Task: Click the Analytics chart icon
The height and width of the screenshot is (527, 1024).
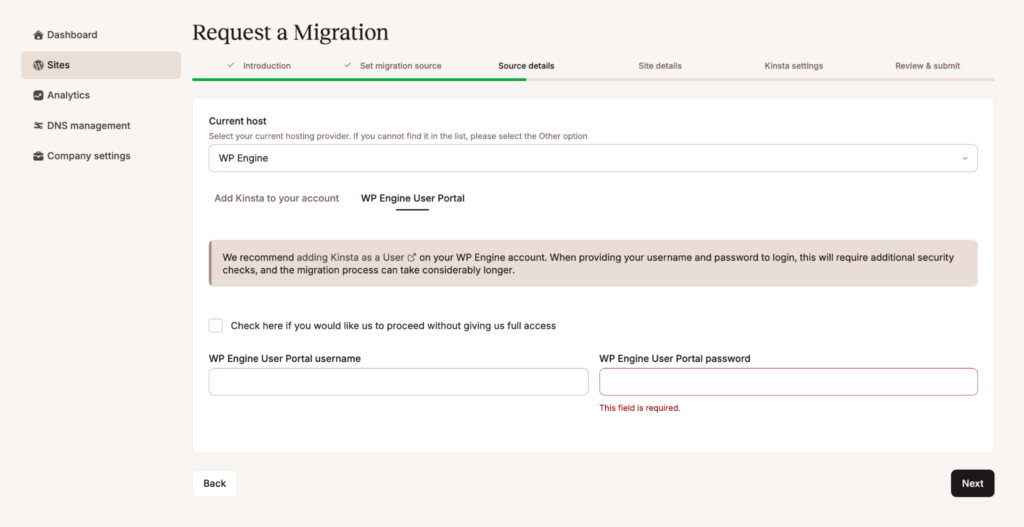Action: tap(38, 95)
